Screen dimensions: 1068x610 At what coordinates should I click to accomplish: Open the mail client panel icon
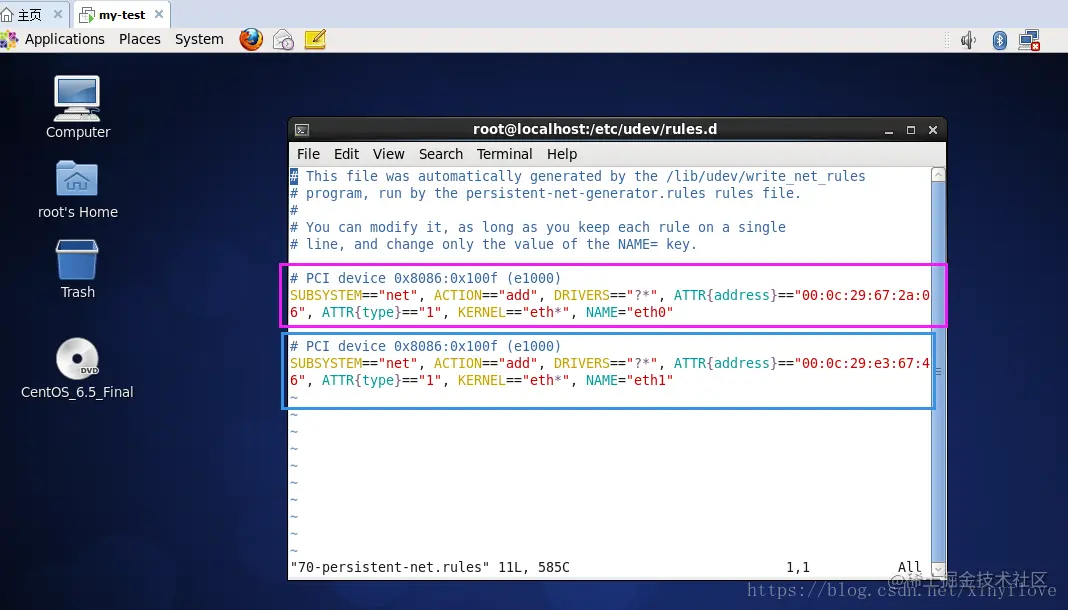[283, 39]
